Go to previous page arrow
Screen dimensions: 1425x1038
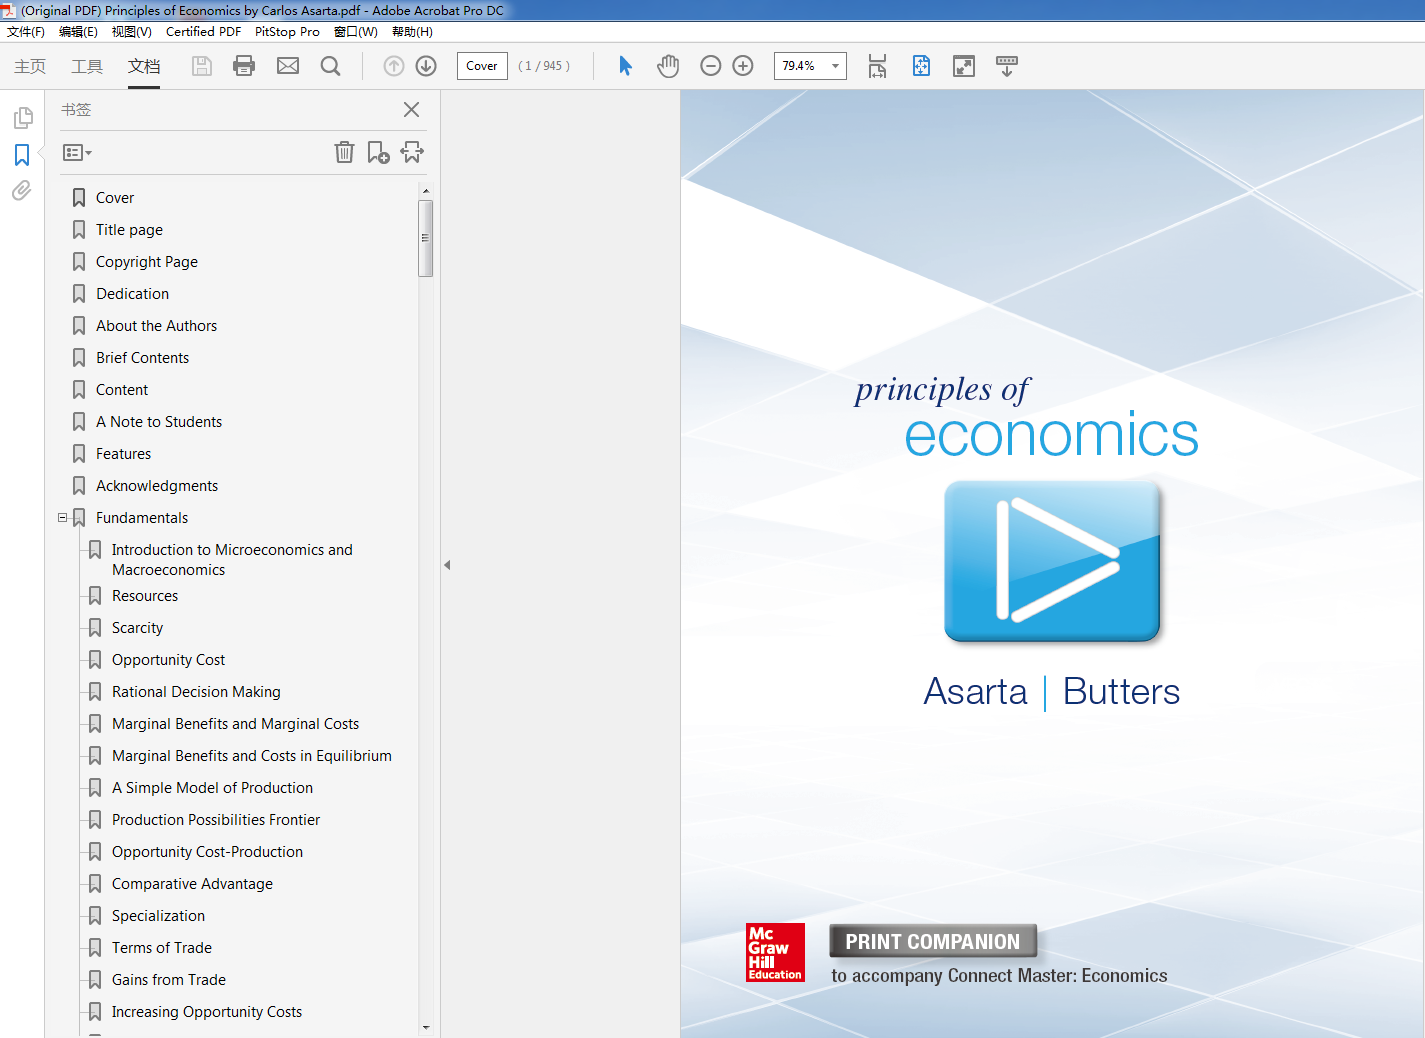pos(394,66)
